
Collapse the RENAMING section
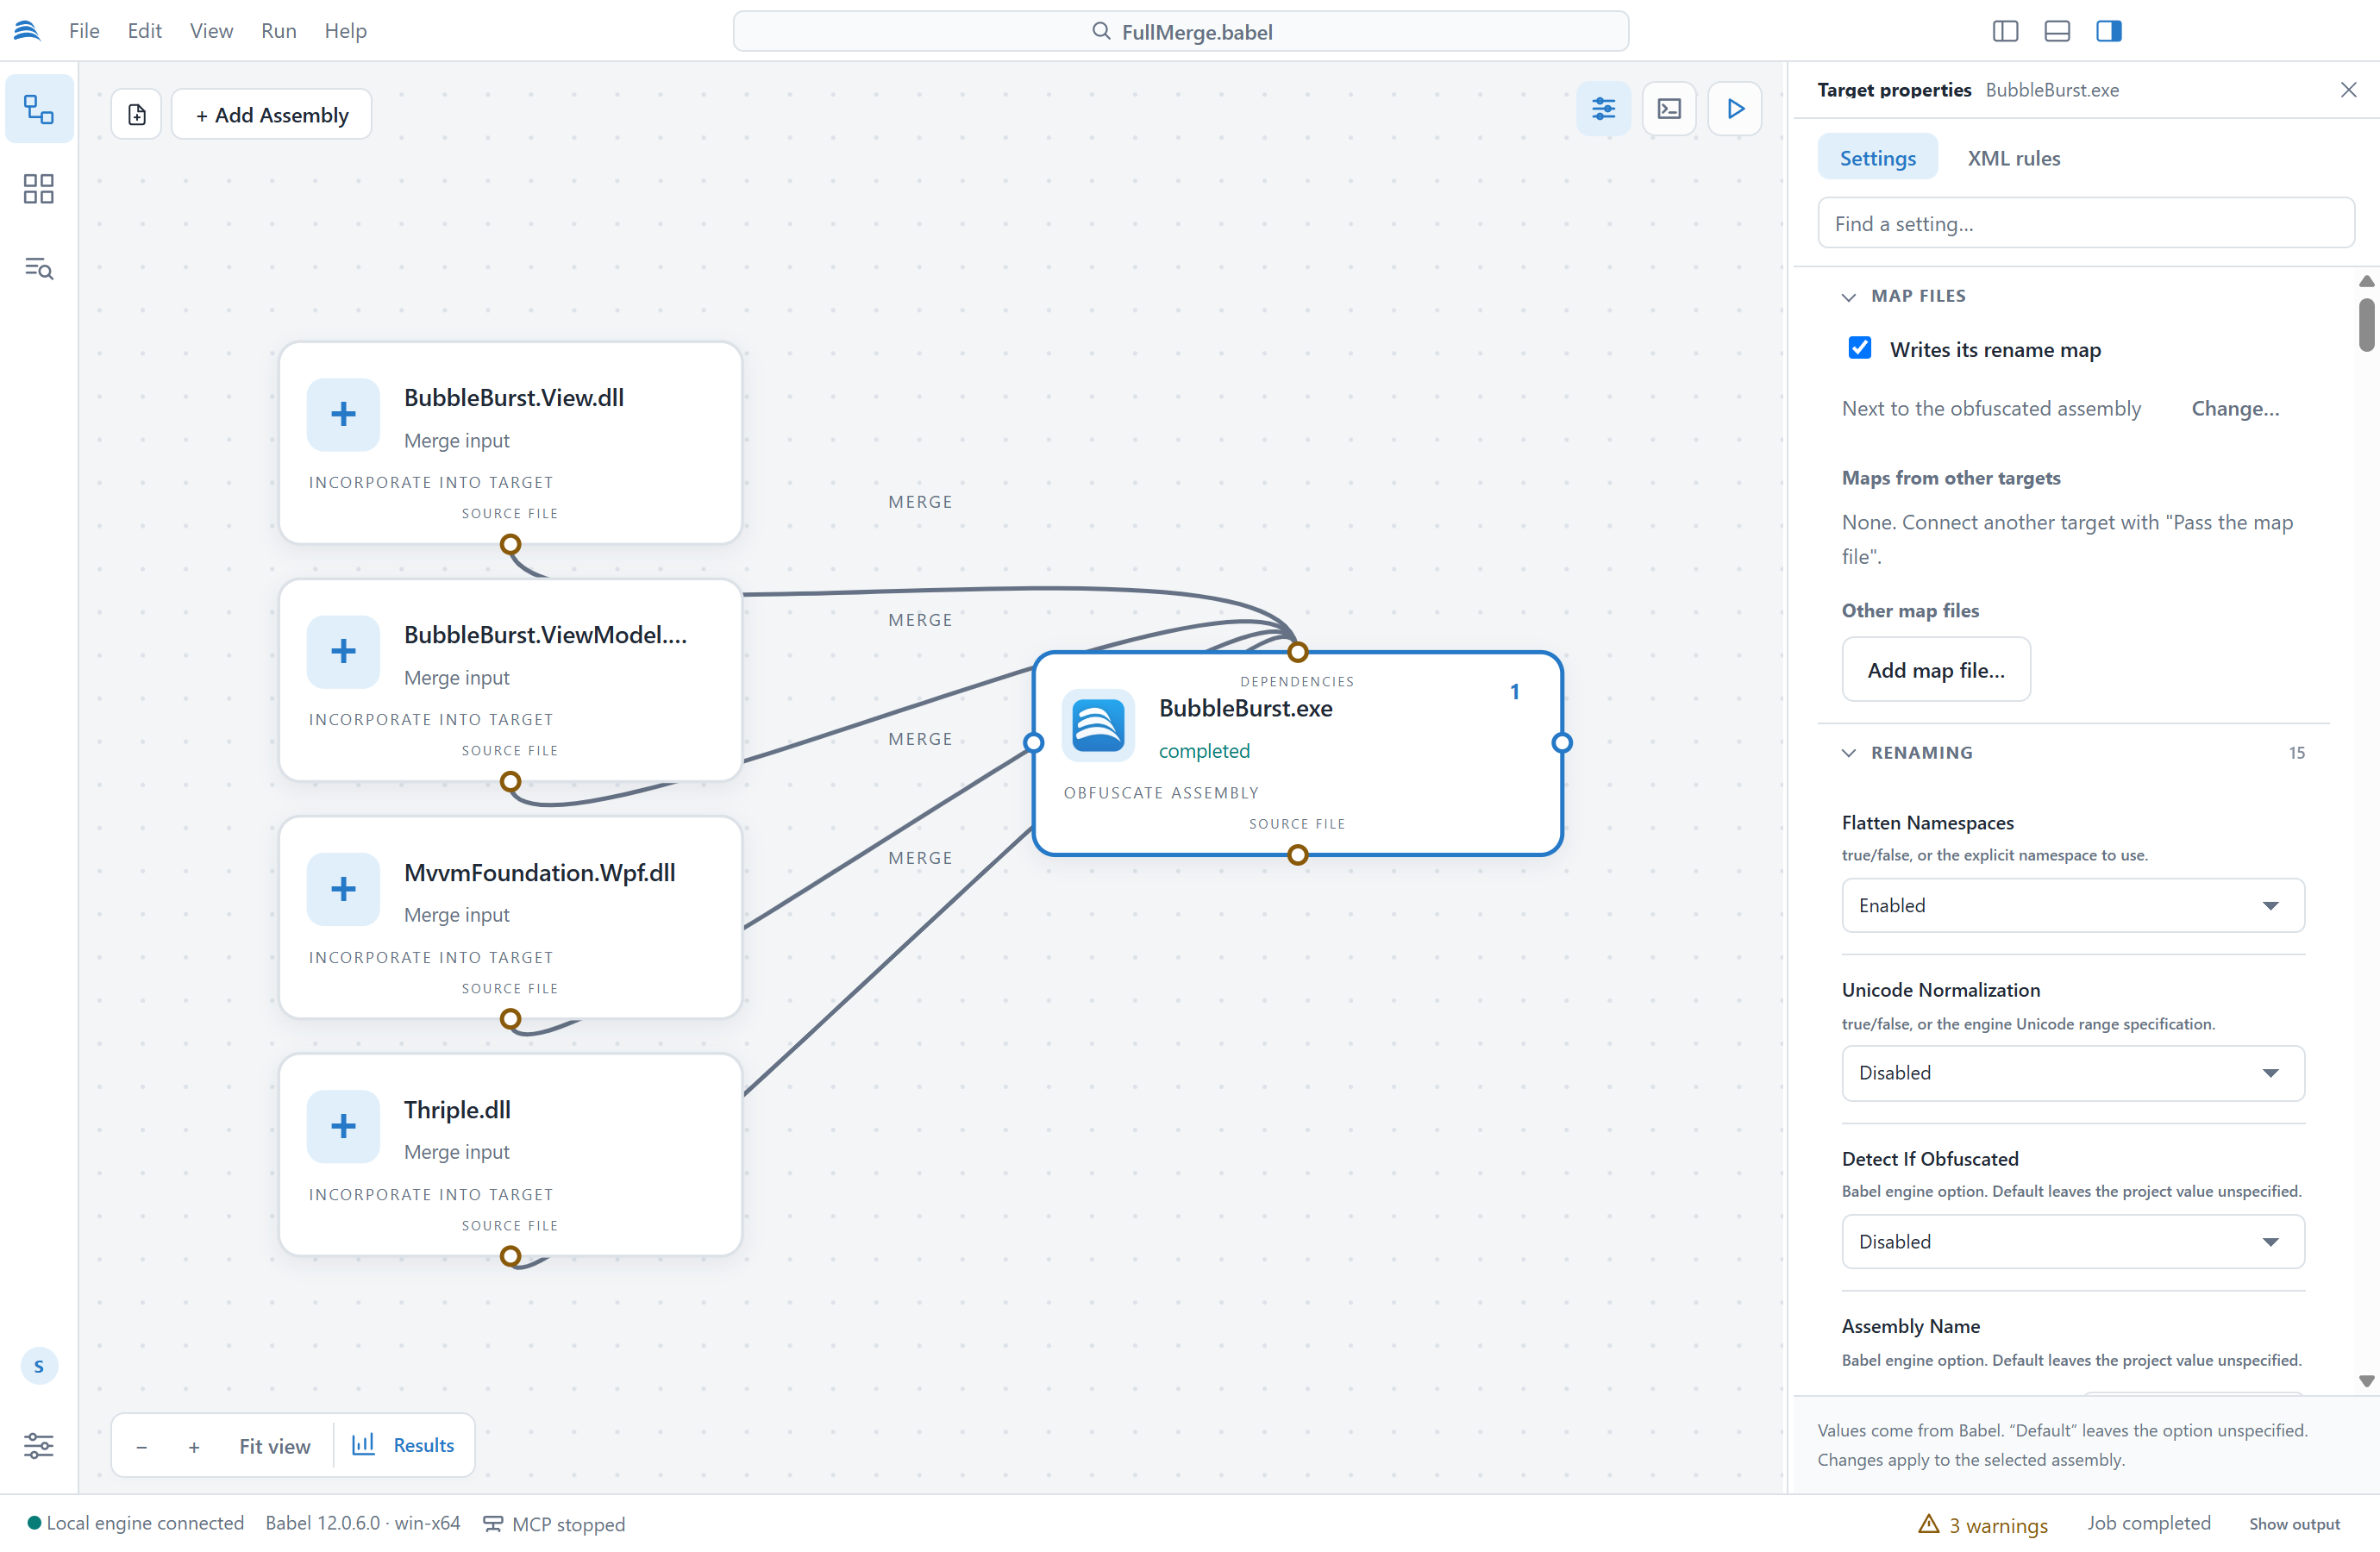[1849, 753]
